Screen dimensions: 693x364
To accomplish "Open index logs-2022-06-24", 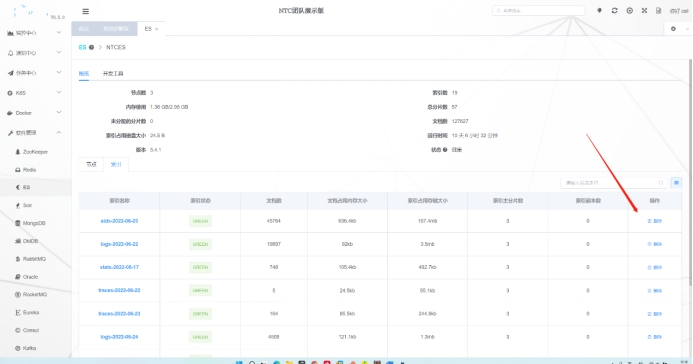I will 119,337.
